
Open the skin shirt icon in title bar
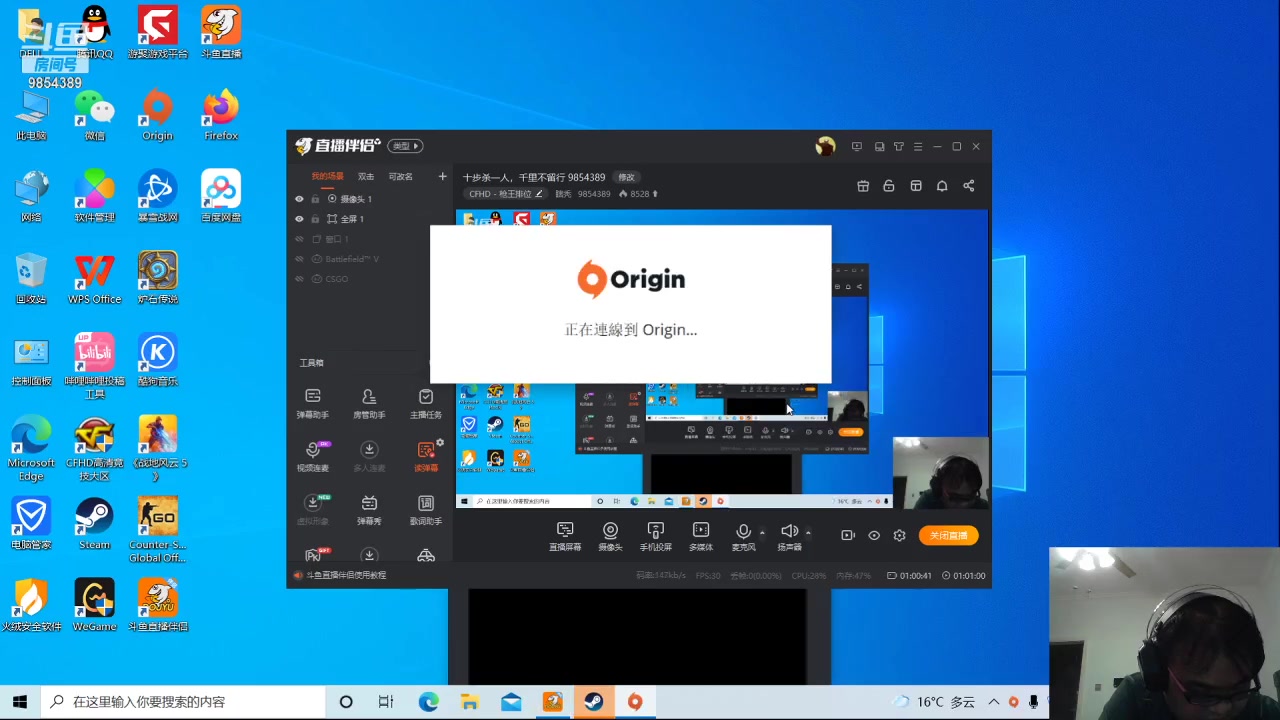(x=898, y=146)
